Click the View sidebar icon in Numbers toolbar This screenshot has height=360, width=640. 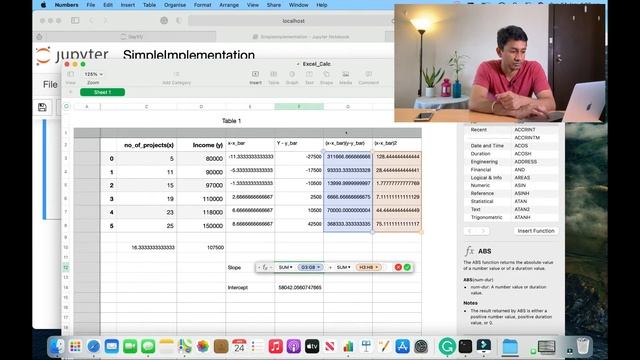point(71,74)
